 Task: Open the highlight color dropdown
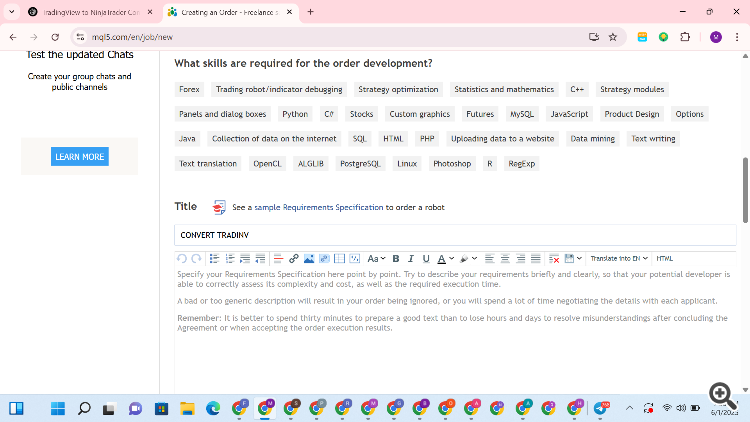pyautogui.click(x=468, y=258)
